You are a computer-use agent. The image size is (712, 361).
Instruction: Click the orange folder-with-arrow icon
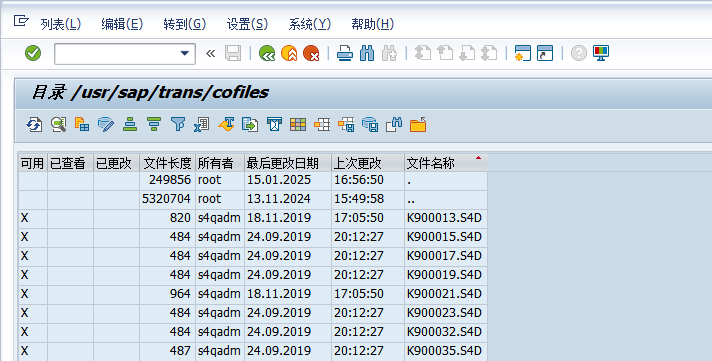418,124
